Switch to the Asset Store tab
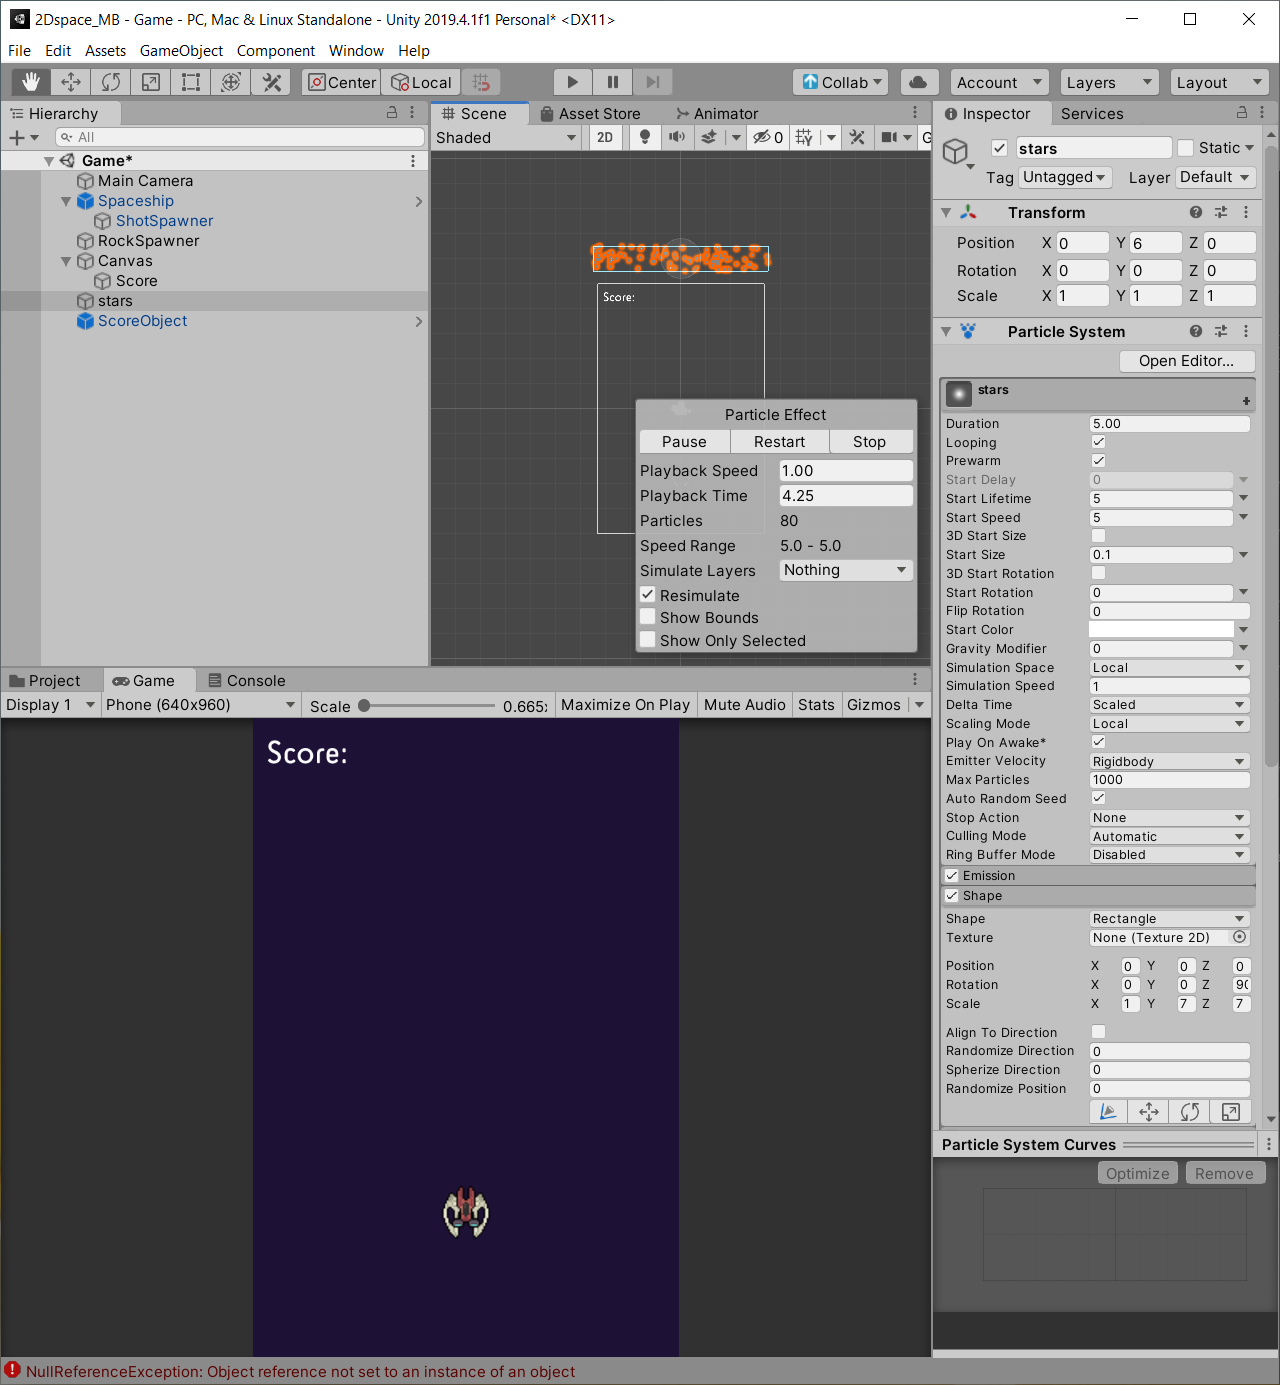The height and width of the screenshot is (1385, 1280). [x=591, y=113]
